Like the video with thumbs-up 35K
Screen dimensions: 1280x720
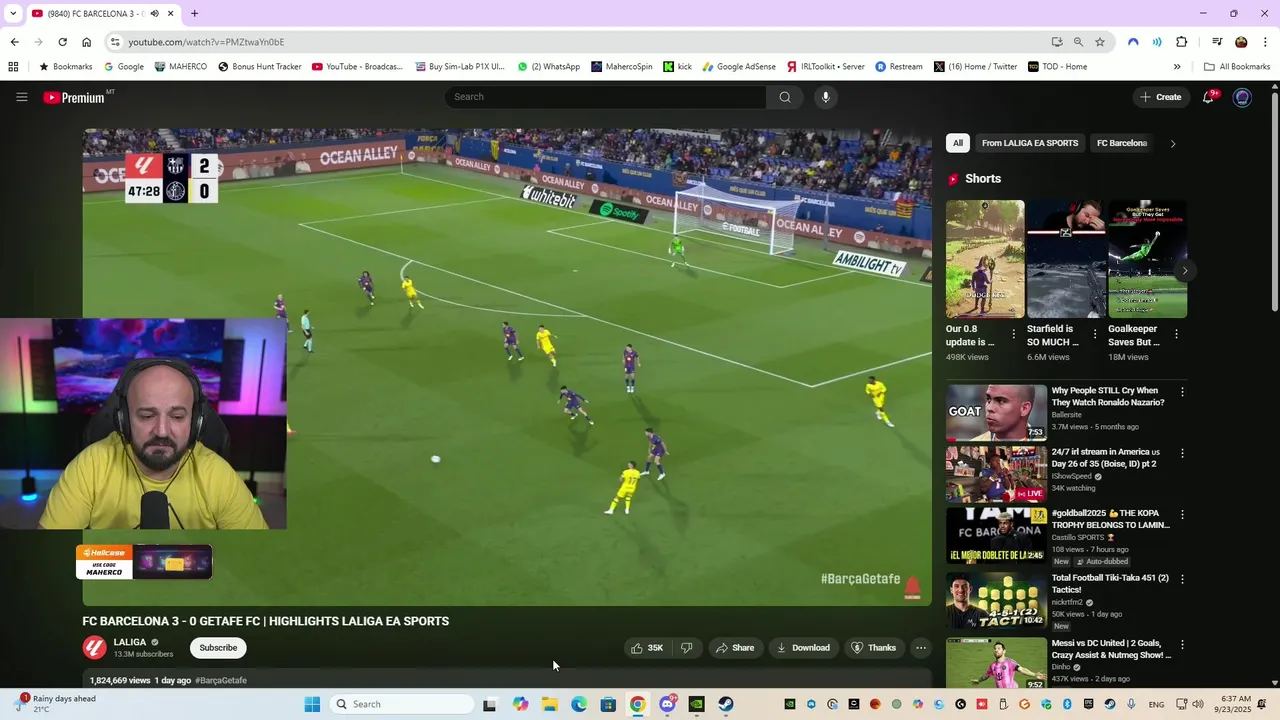click(x=647, y=648)
